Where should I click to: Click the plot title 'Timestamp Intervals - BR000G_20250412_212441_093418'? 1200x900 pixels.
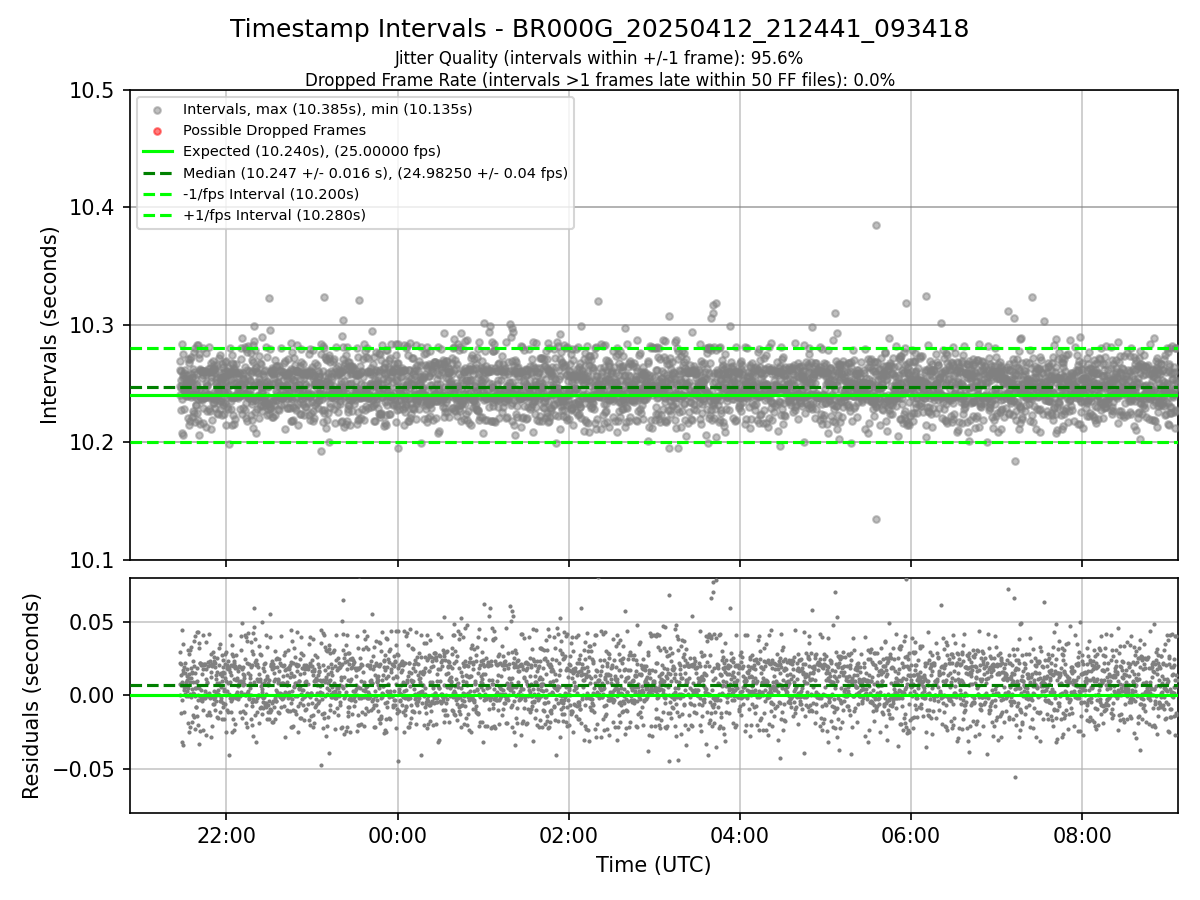point(599,29)
